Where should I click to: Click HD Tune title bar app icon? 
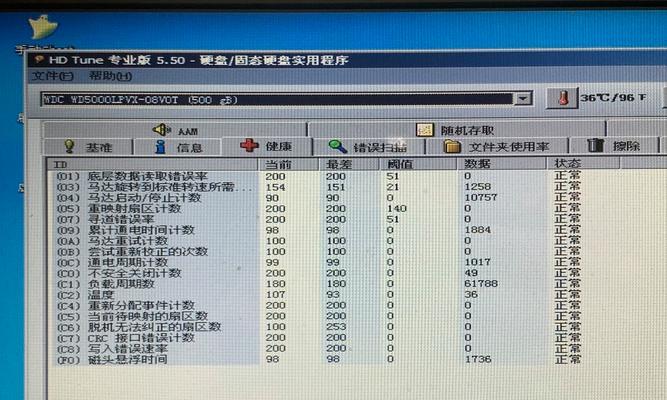[39, 60]
